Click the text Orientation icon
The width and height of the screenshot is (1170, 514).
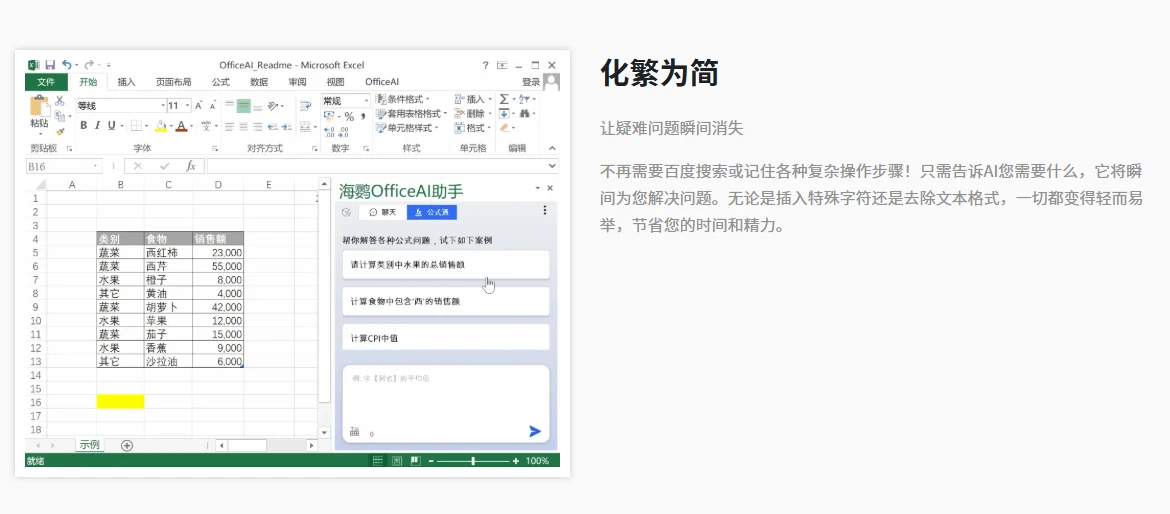coord(274,106)
